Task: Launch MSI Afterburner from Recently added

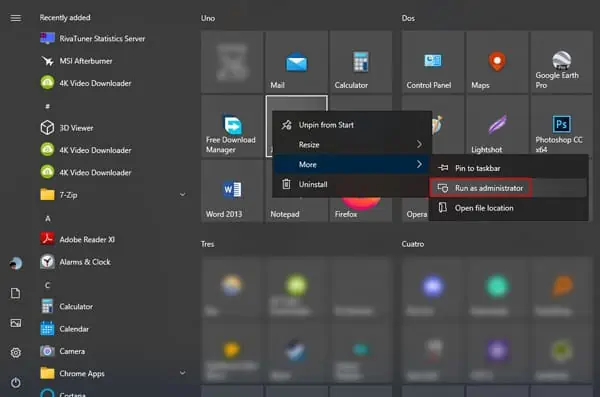Action: click(76, 61)
